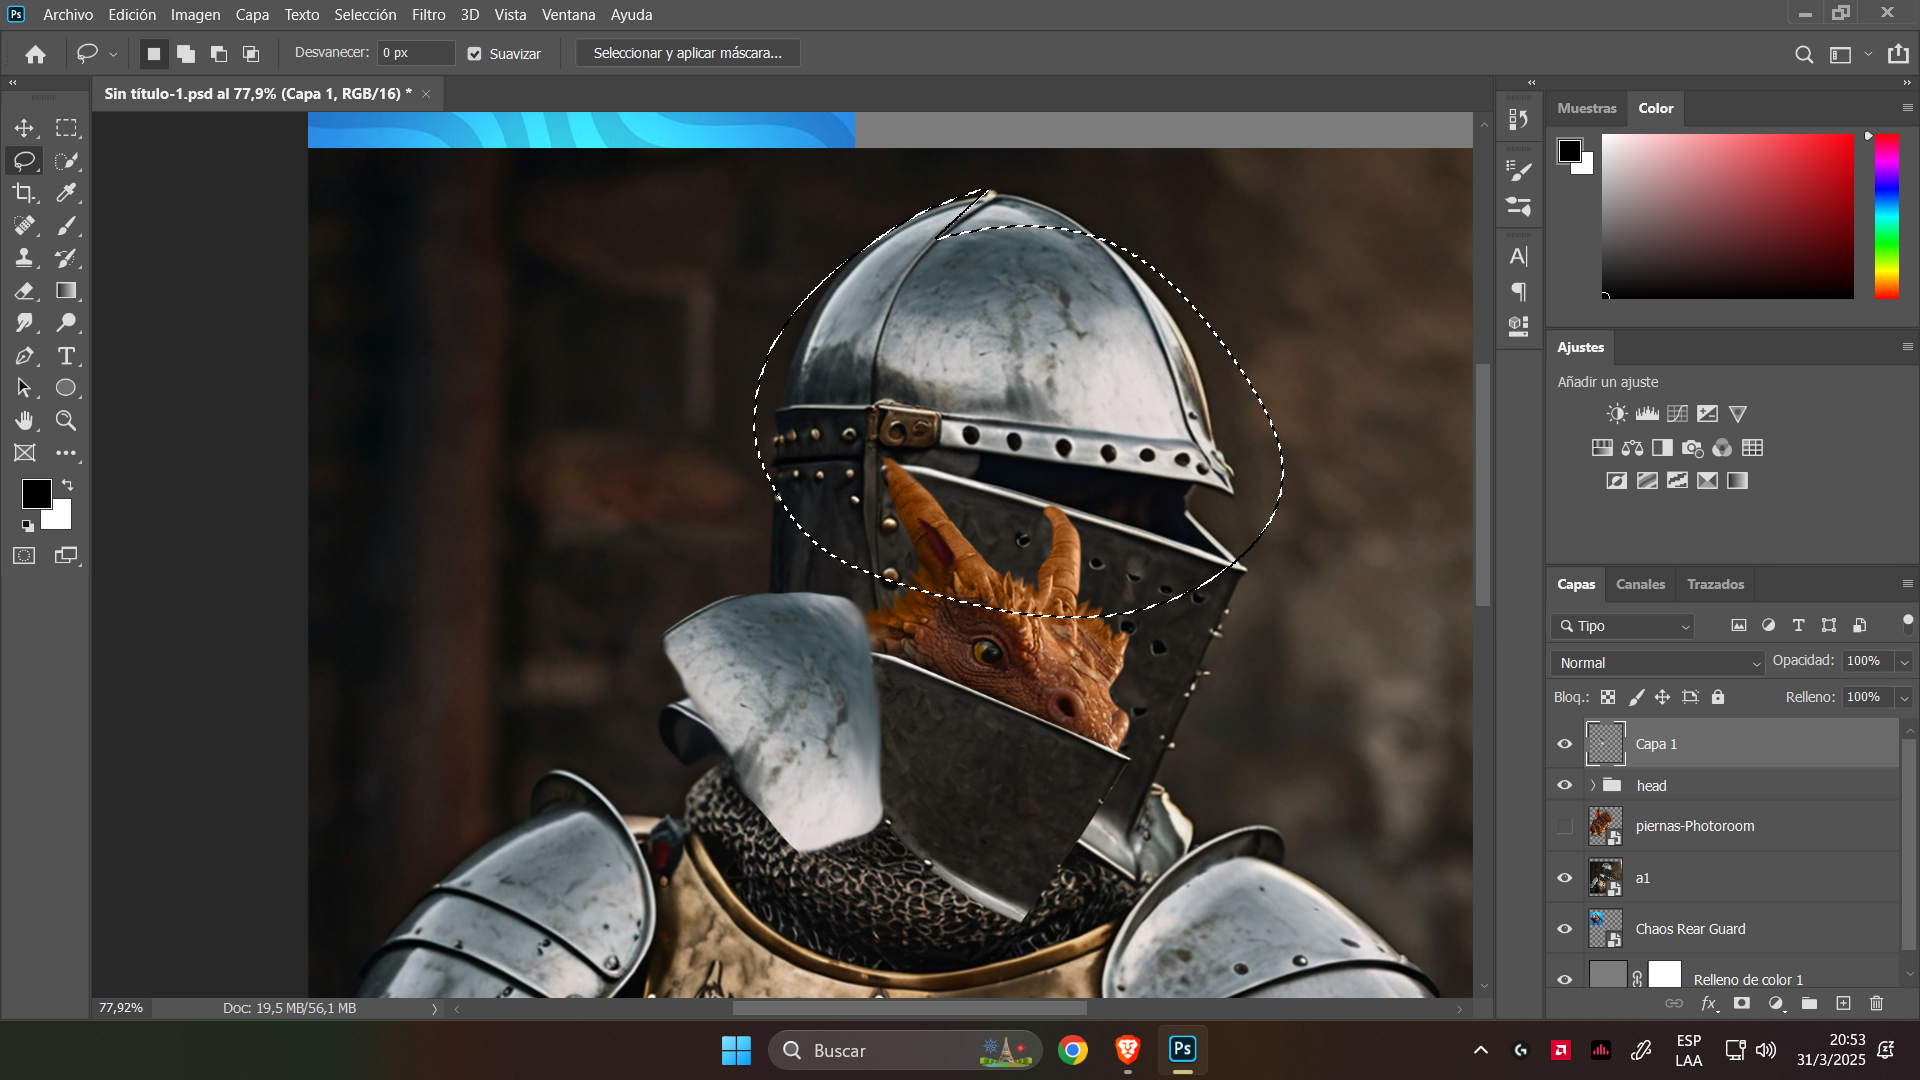Hide the Capa 1 layer
1920x1080 pixels.
click(1565, 744)
